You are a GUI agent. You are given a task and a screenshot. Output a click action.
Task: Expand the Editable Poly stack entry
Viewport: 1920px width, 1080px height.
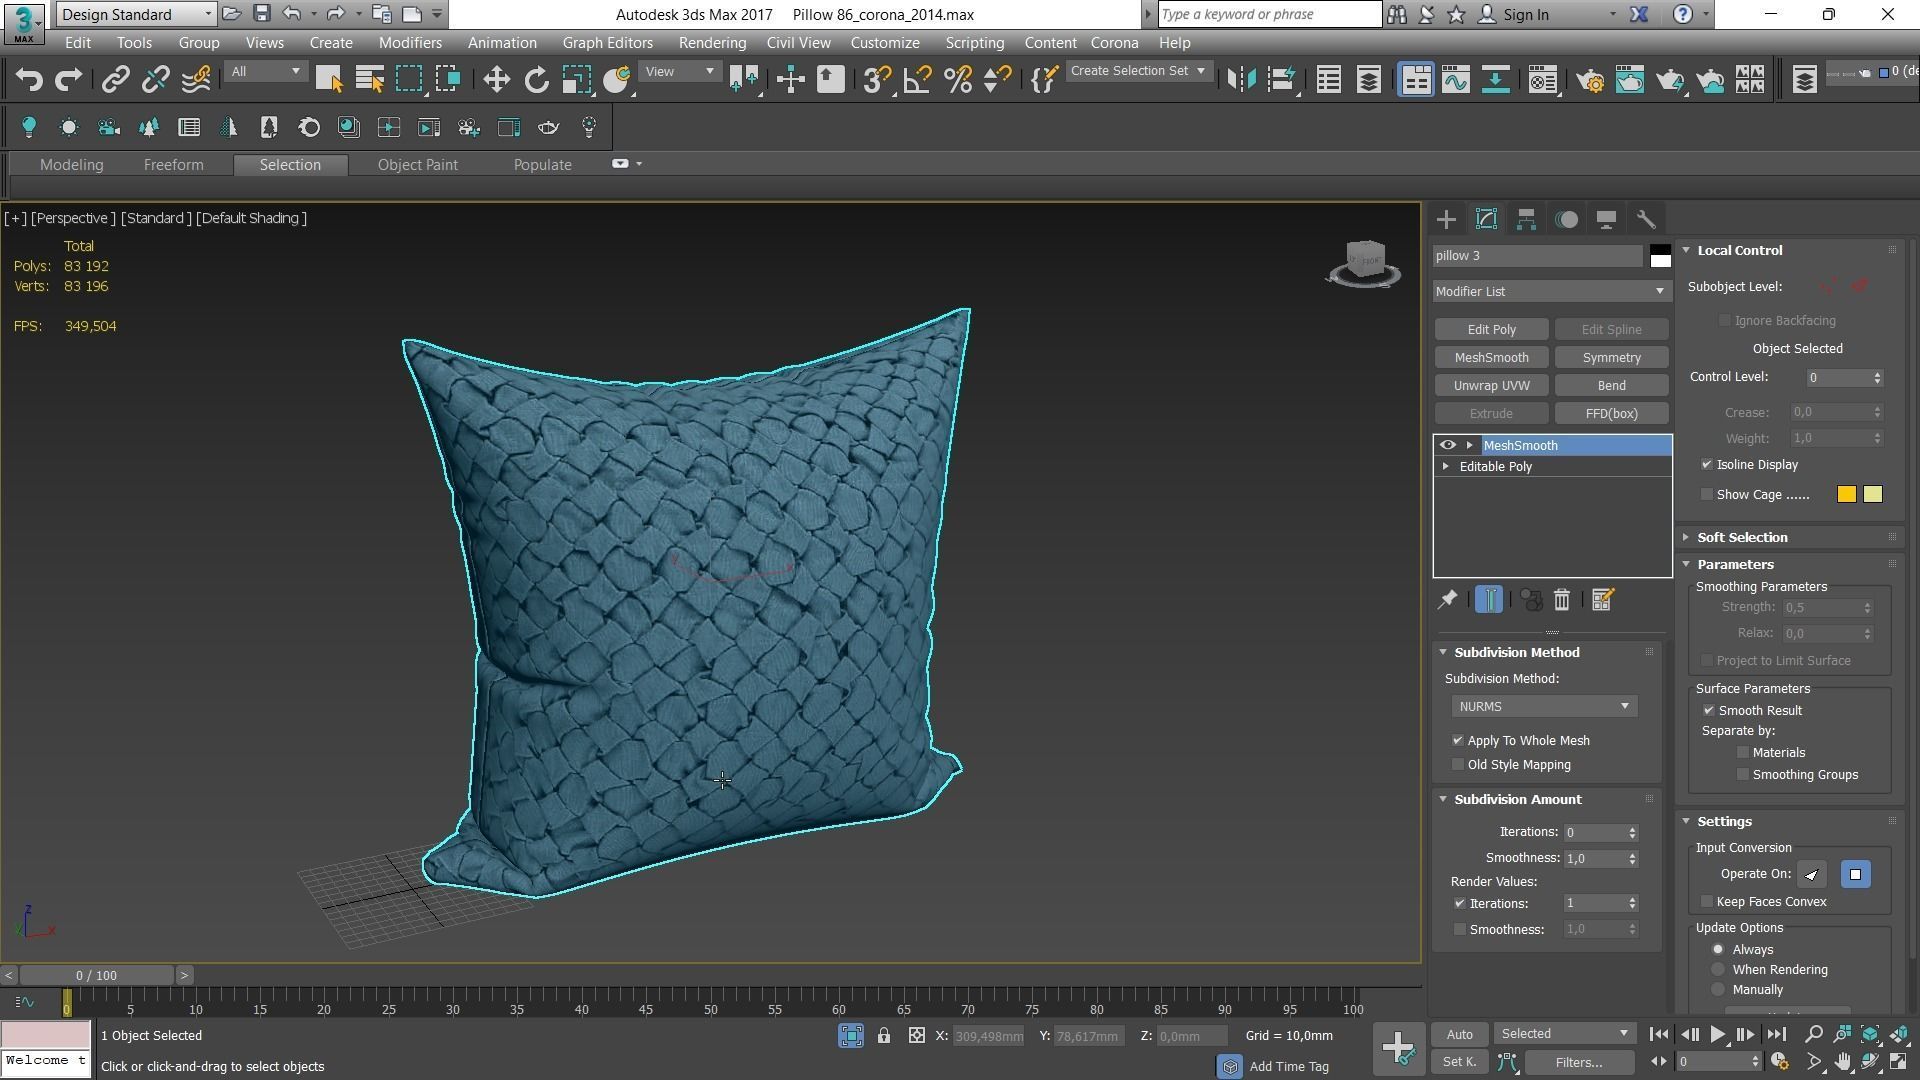tap(1446, 467)
